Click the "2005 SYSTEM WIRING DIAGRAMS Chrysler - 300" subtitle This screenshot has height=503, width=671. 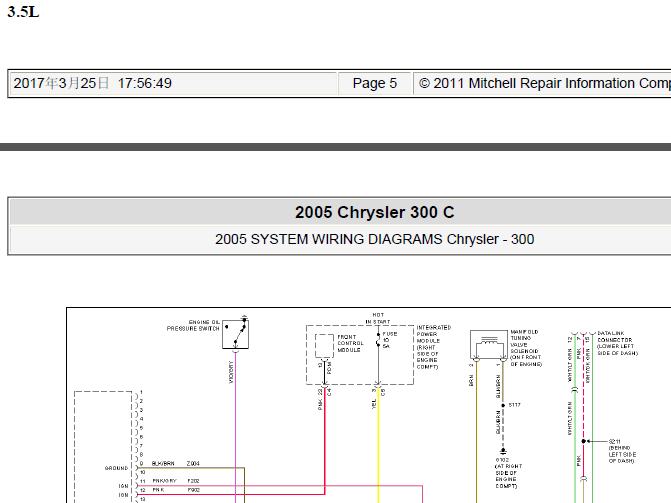pos(374,239)
